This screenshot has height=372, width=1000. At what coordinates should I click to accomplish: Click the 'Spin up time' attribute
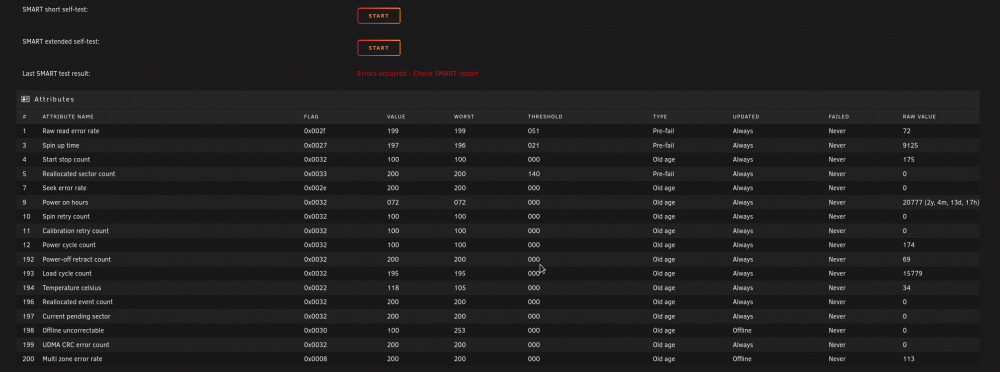[61, 145]
